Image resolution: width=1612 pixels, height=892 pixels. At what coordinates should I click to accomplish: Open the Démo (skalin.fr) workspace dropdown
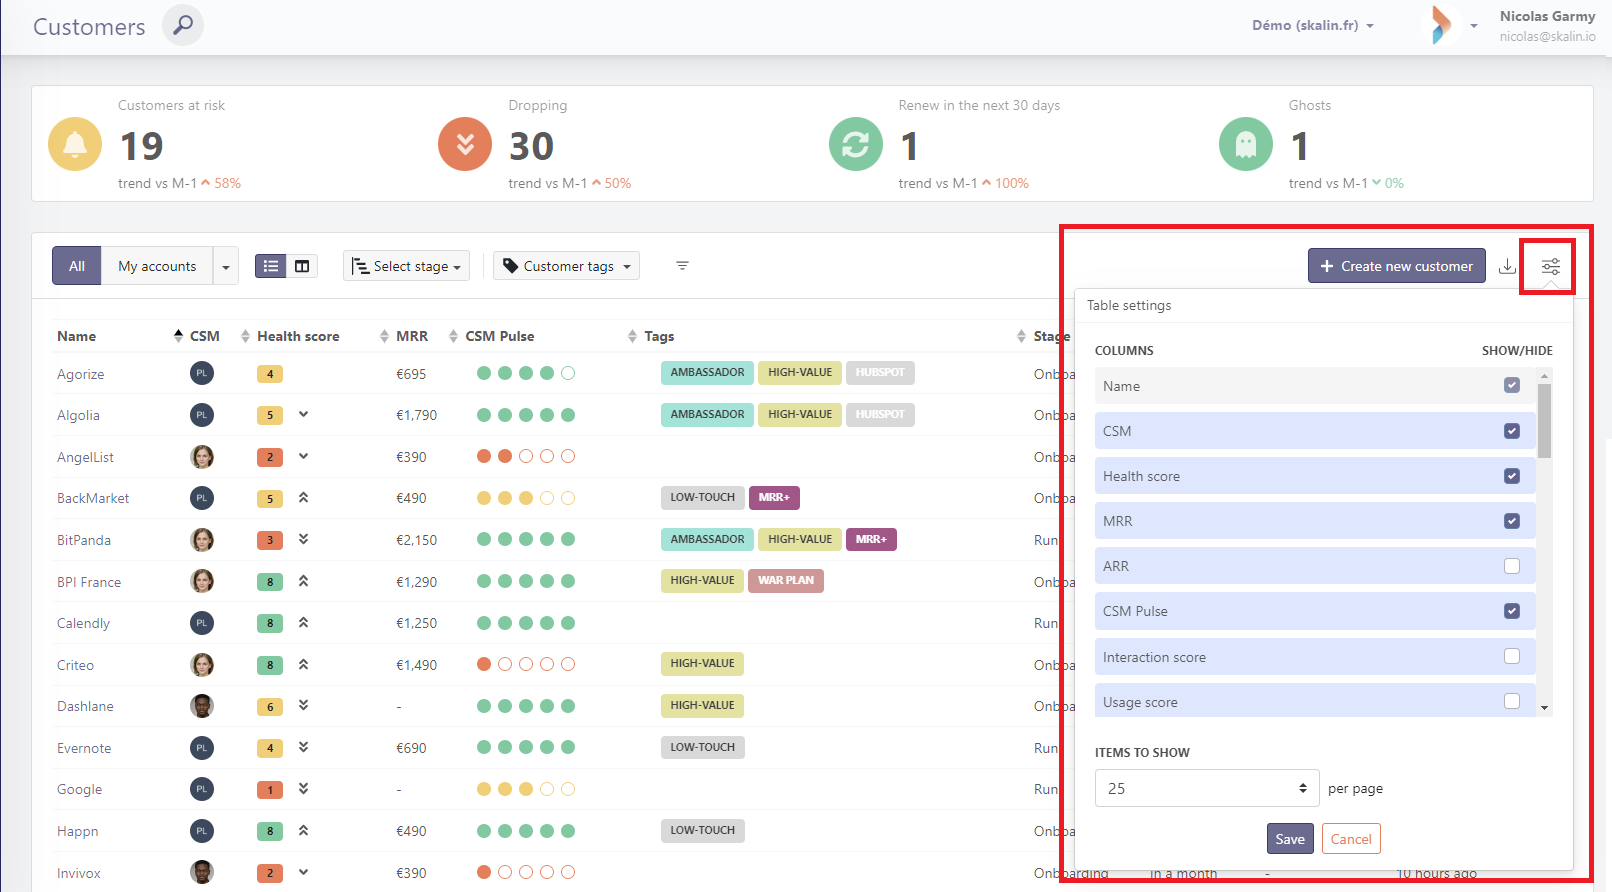(x=1313, y=25)
